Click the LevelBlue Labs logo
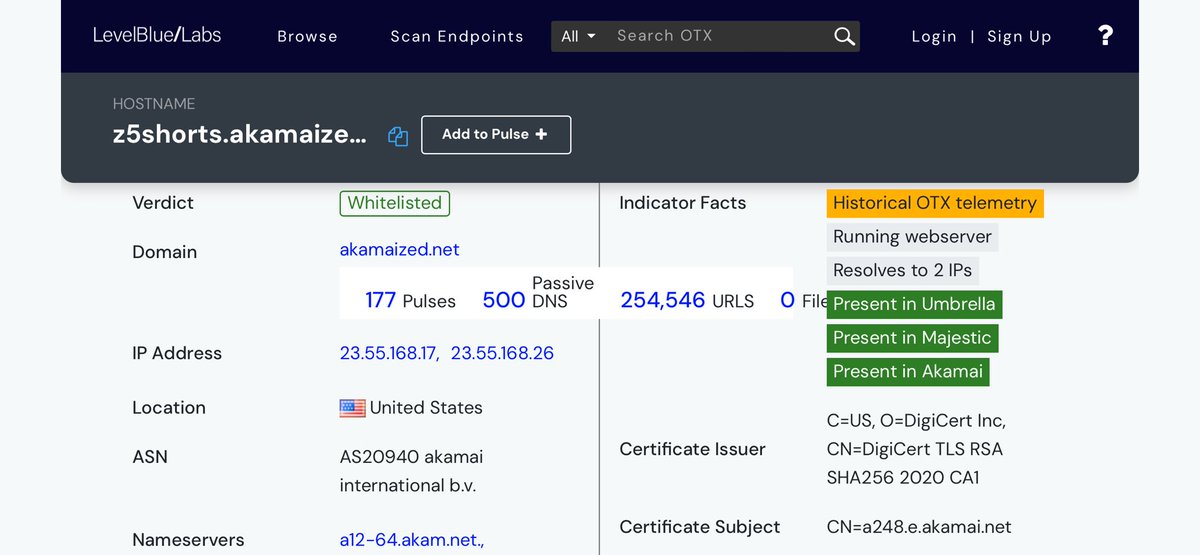 pos(157,35)
